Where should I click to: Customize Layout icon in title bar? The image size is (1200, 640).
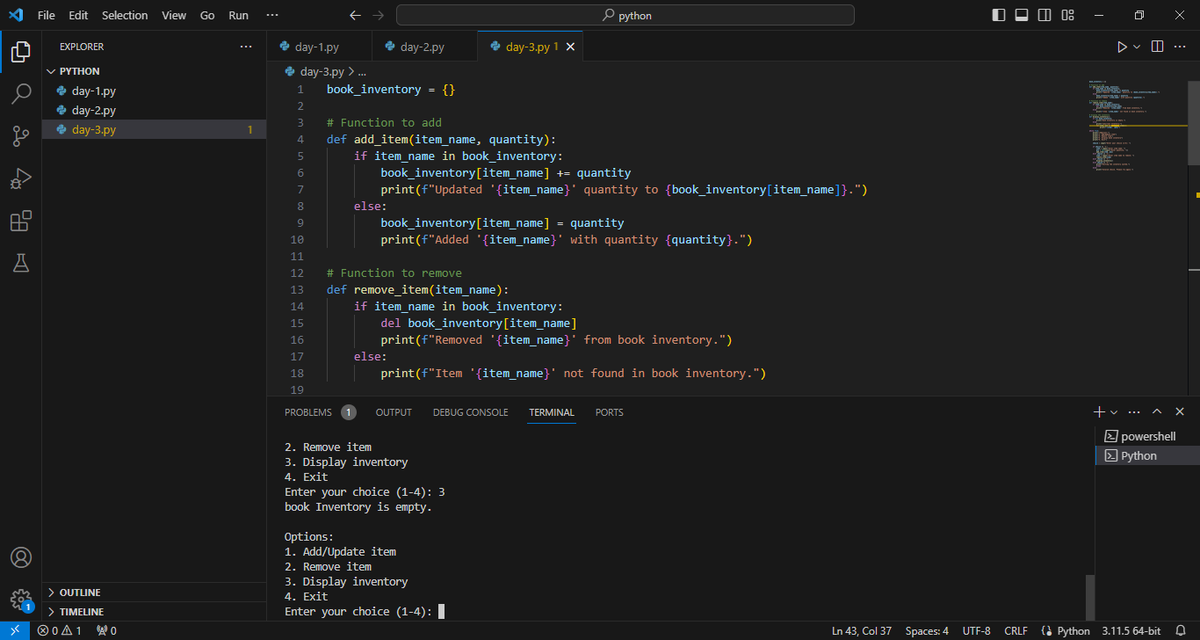click(x=1067, y=15)
